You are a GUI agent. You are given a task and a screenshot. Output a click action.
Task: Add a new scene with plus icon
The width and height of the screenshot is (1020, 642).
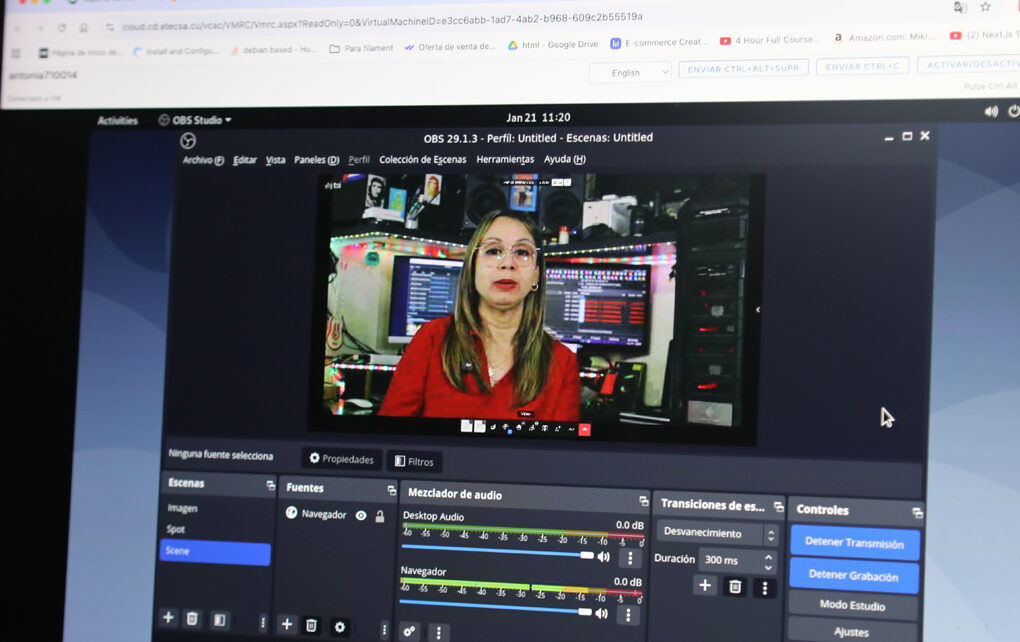click(168, 618)
